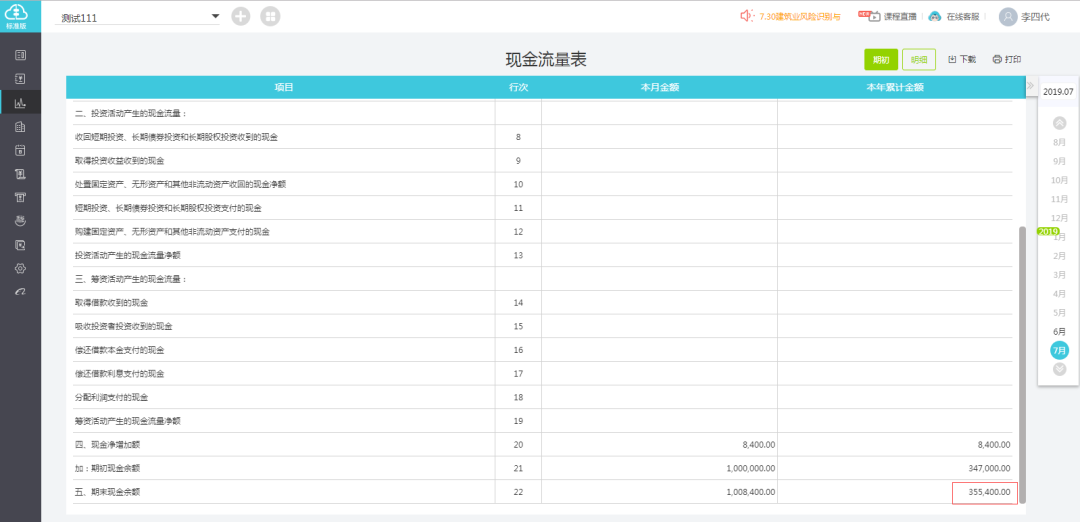Screen dimensions: 1080x522
Task: Open the 测试111 company dropdown
Action: [215, 17]
